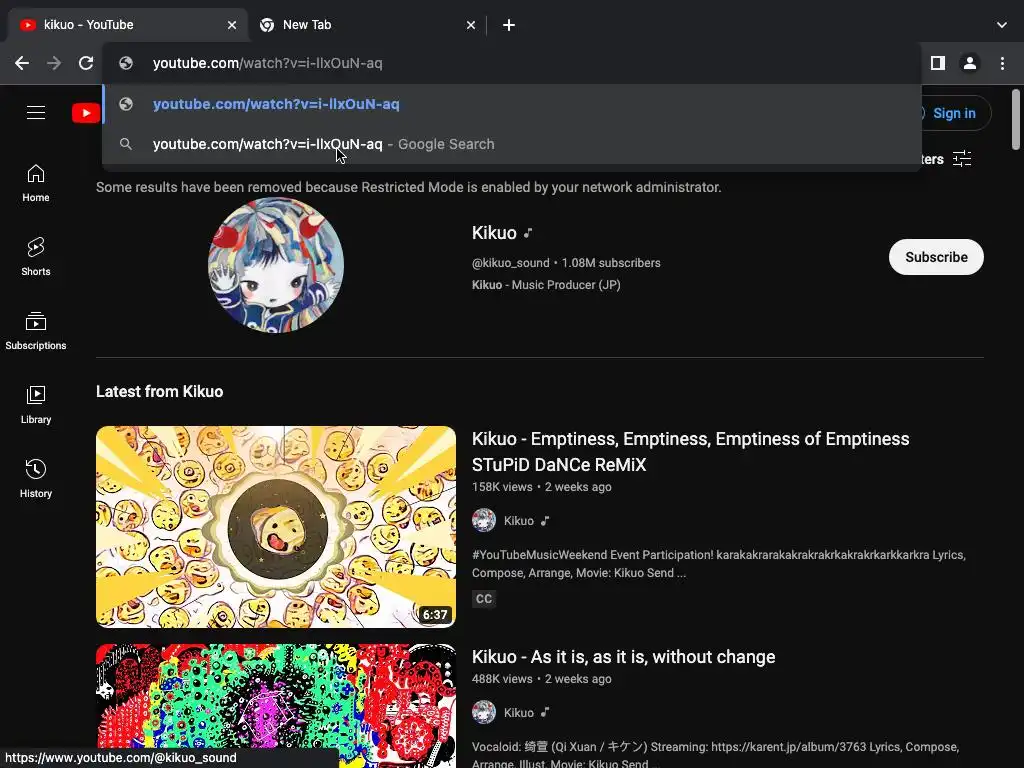Open the Kikuo channel name heading
This screenshot has height=768, width=1024.
coord(494,232)
